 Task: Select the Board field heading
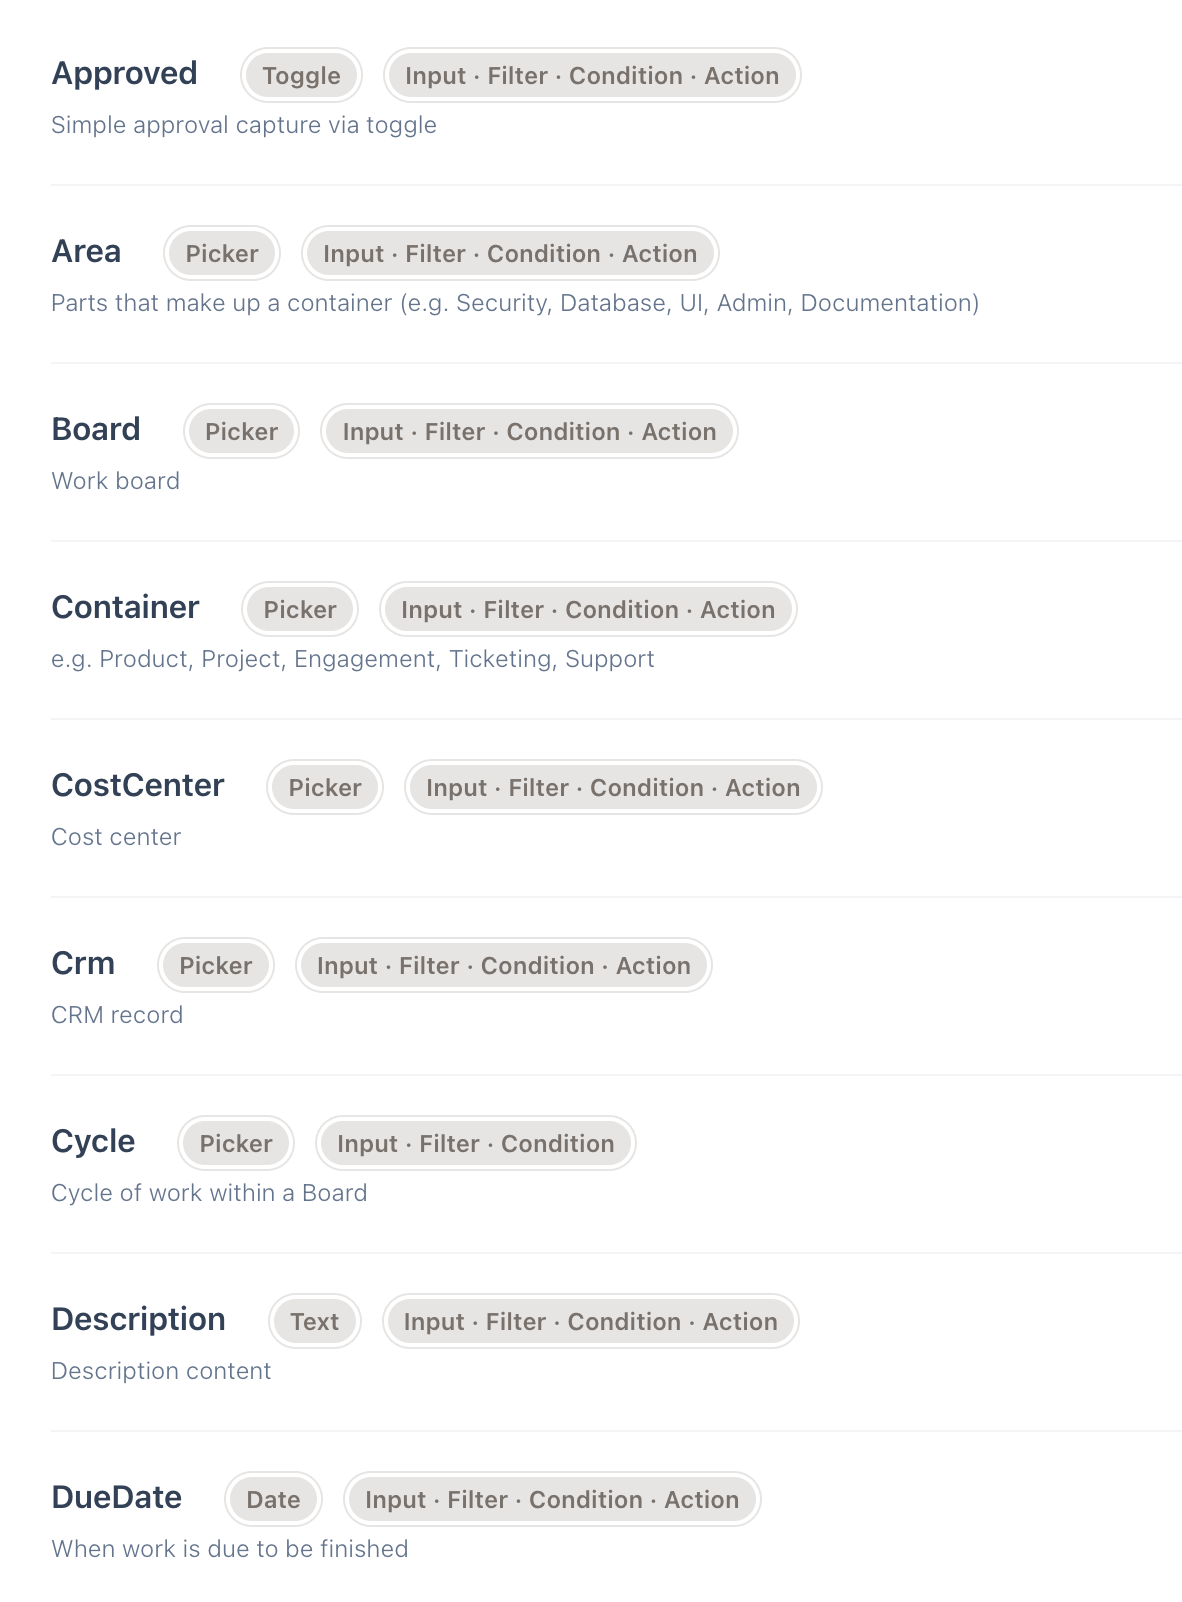[x=96, y=430]
